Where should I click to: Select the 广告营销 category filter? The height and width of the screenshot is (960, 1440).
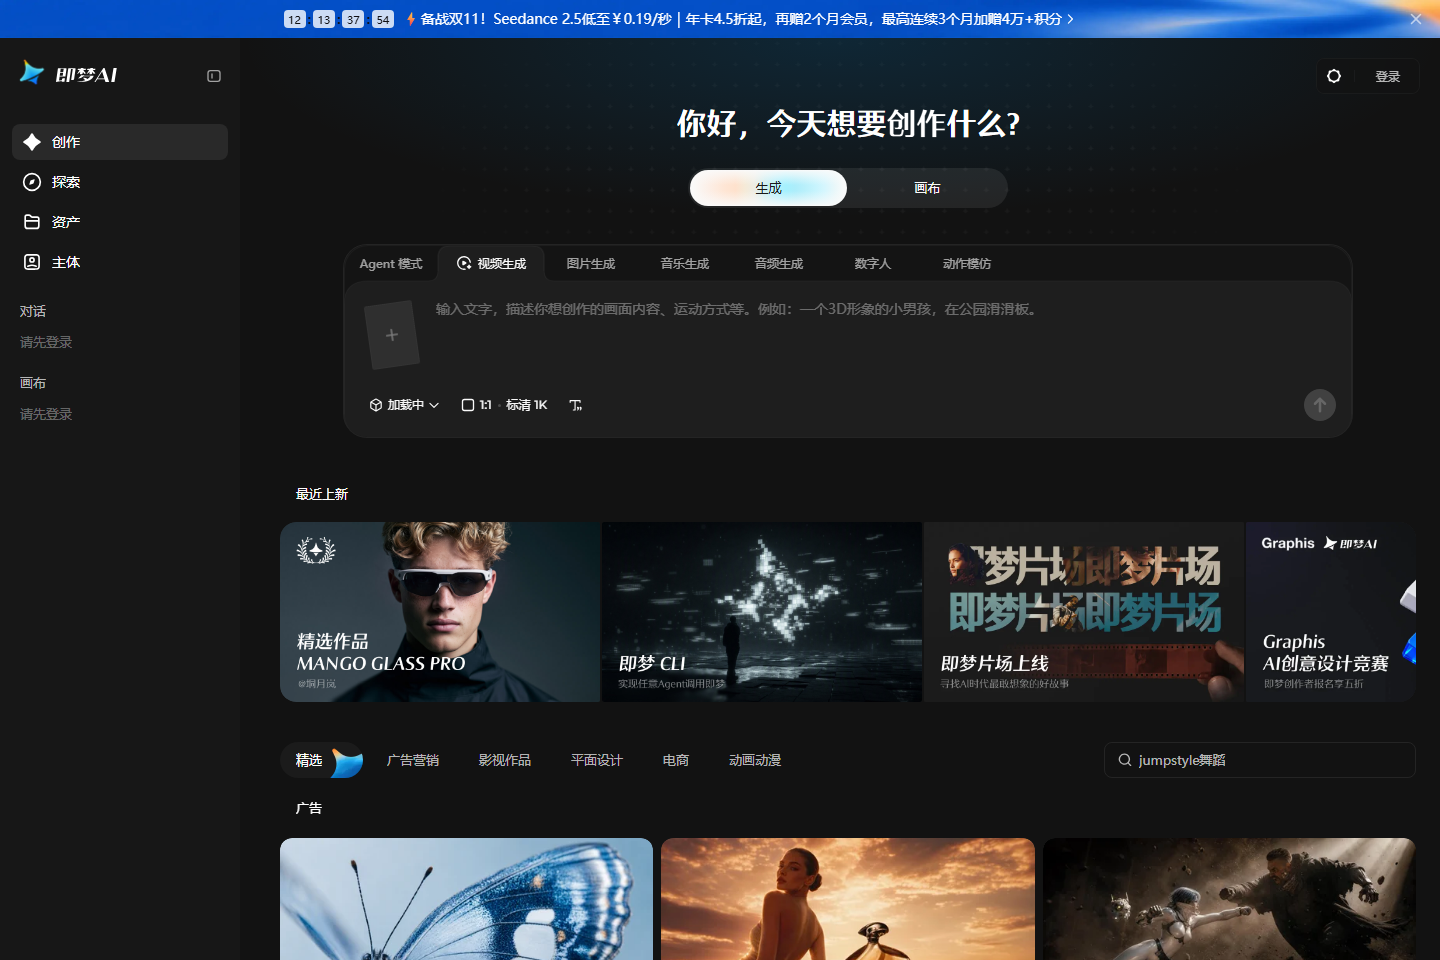[413, 761]
